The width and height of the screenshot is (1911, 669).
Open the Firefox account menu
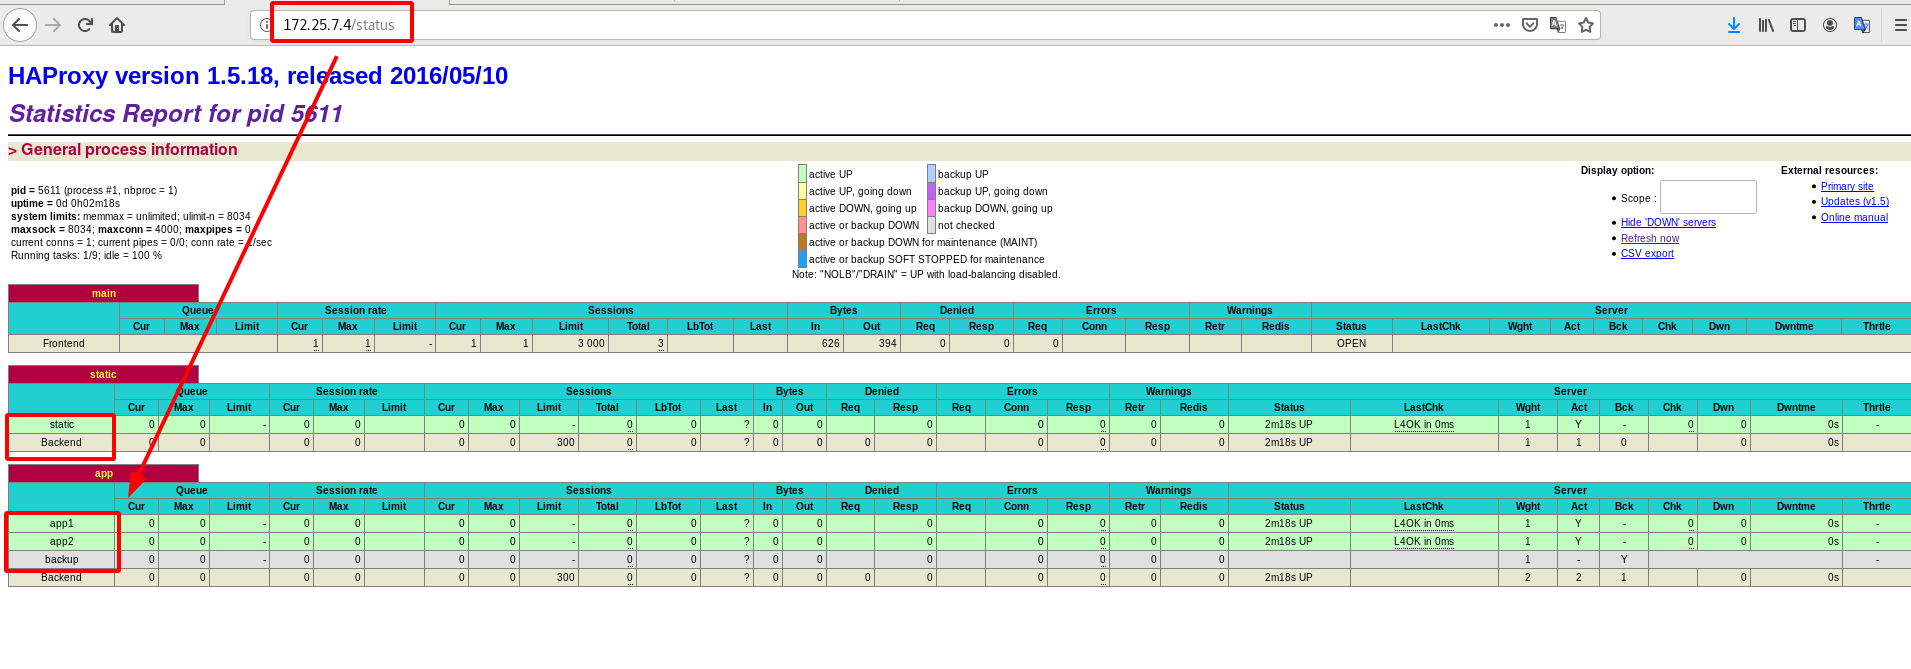(x=1830, y=25)
